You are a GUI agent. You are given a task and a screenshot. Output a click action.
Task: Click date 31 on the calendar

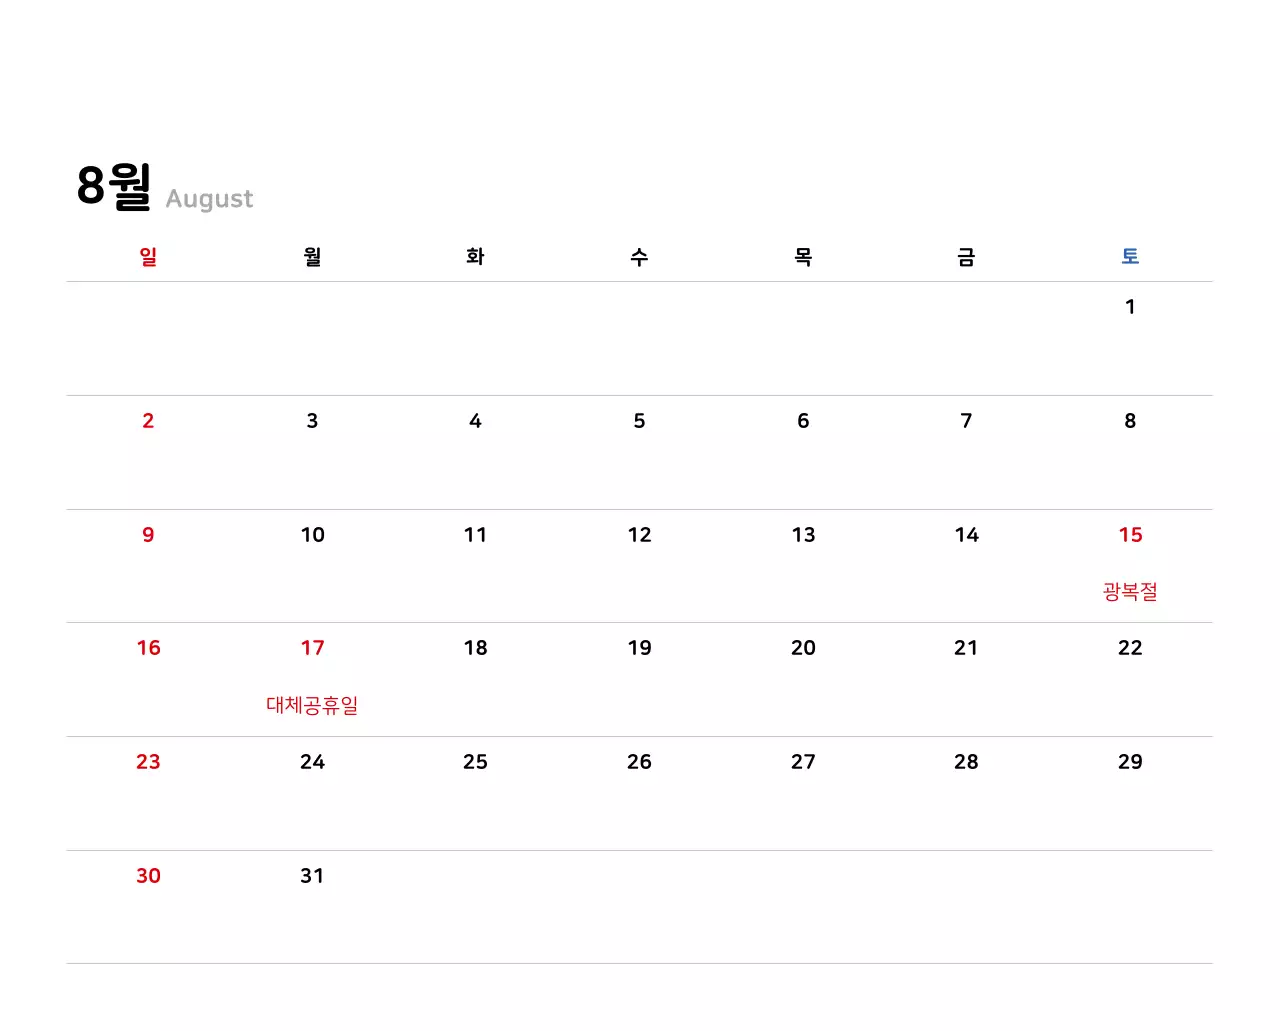point(312,876)
